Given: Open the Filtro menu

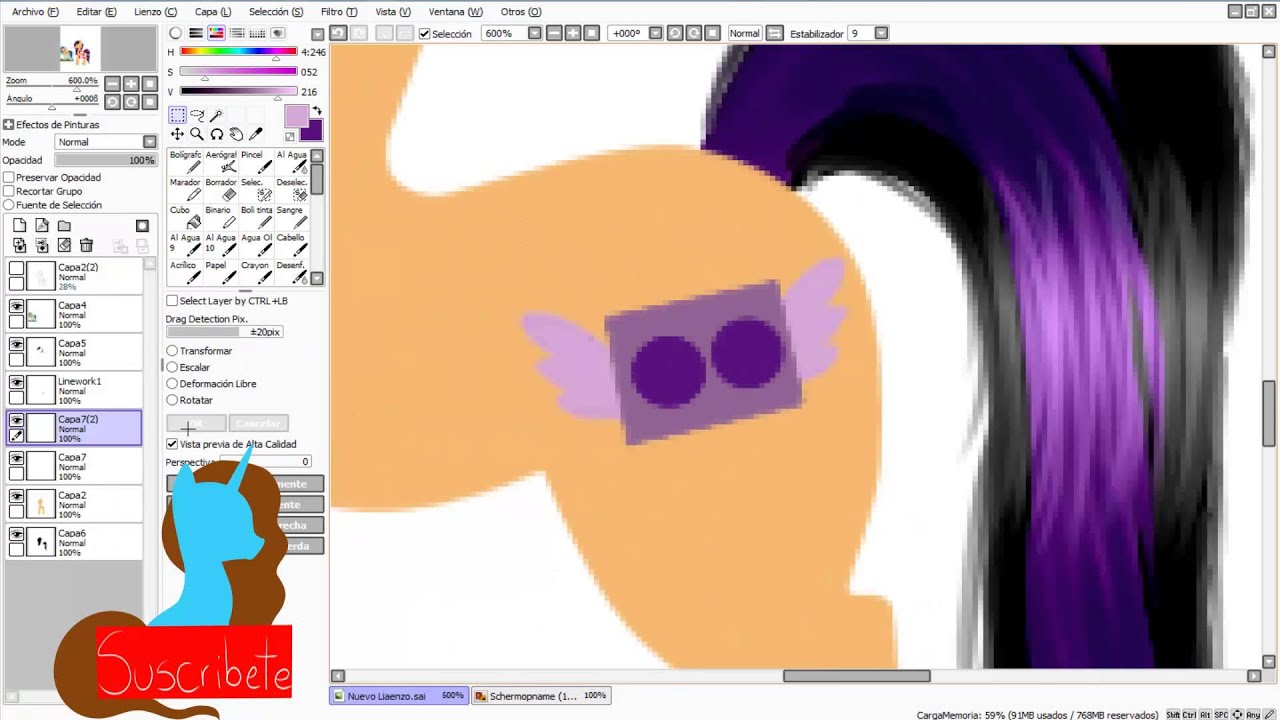Looking at the screenshot, I should coord(338,11).
